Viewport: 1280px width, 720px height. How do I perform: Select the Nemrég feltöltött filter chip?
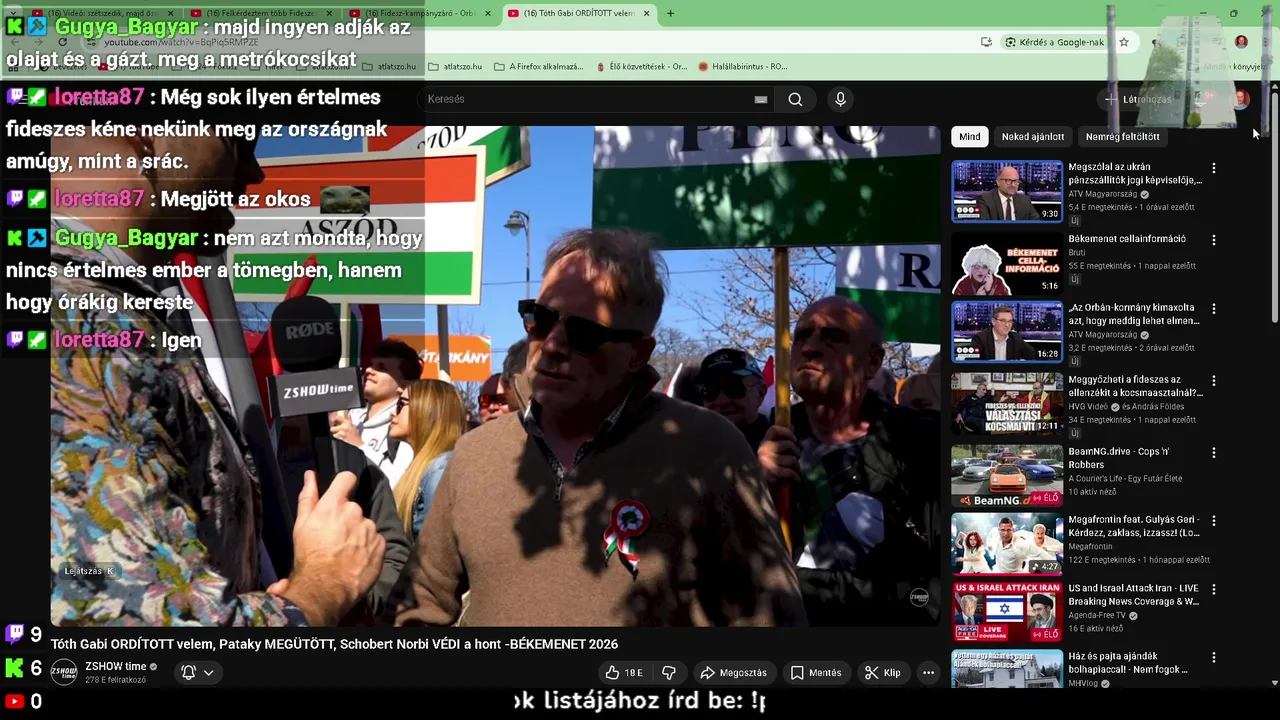[1122, 136]
